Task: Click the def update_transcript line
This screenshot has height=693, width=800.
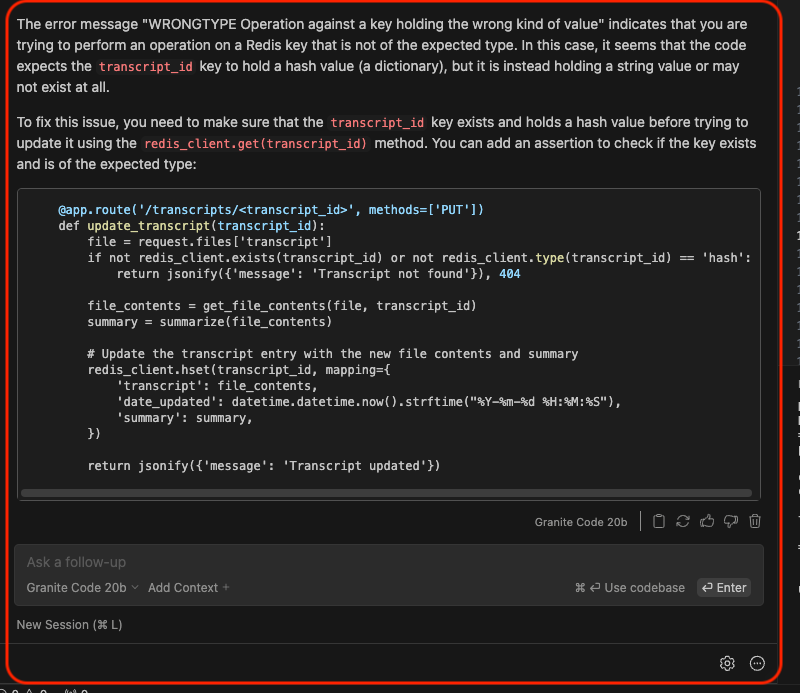Action: point(191,226)
